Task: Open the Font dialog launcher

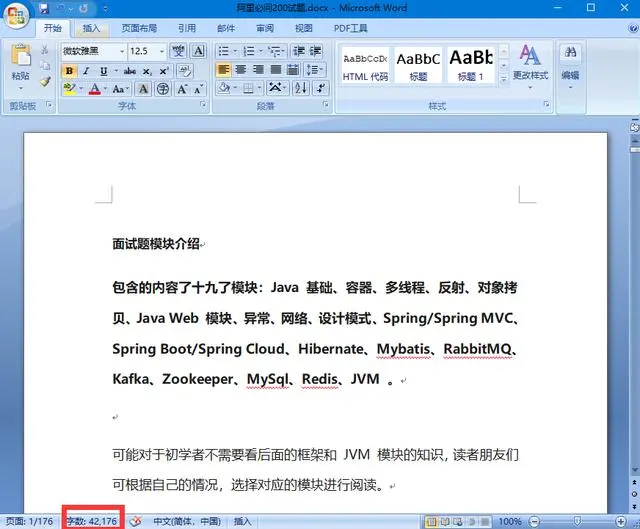Action: tap(203, 105)
